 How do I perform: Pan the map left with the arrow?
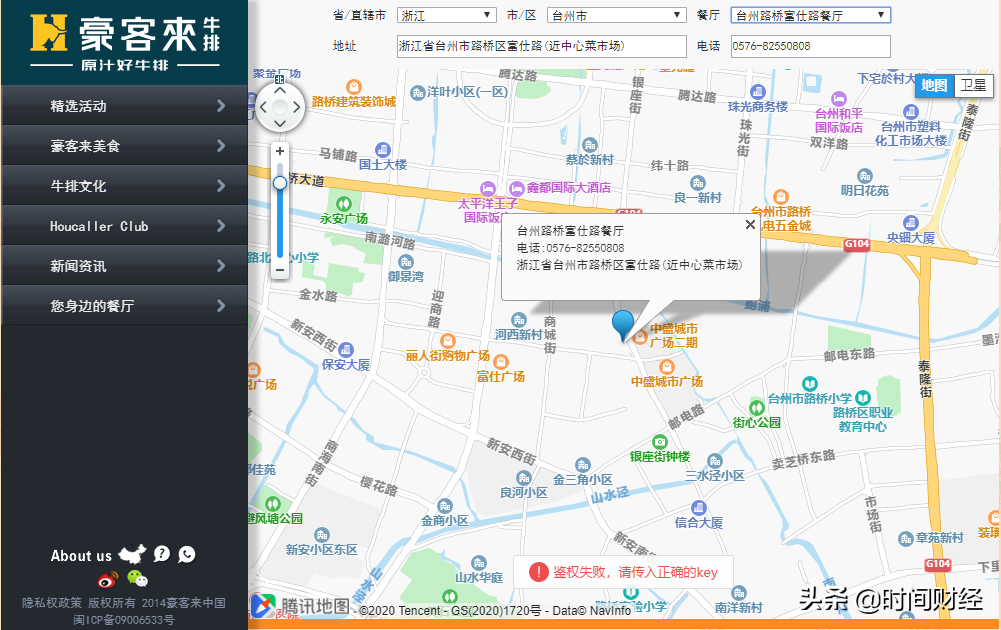pos(264,107)
